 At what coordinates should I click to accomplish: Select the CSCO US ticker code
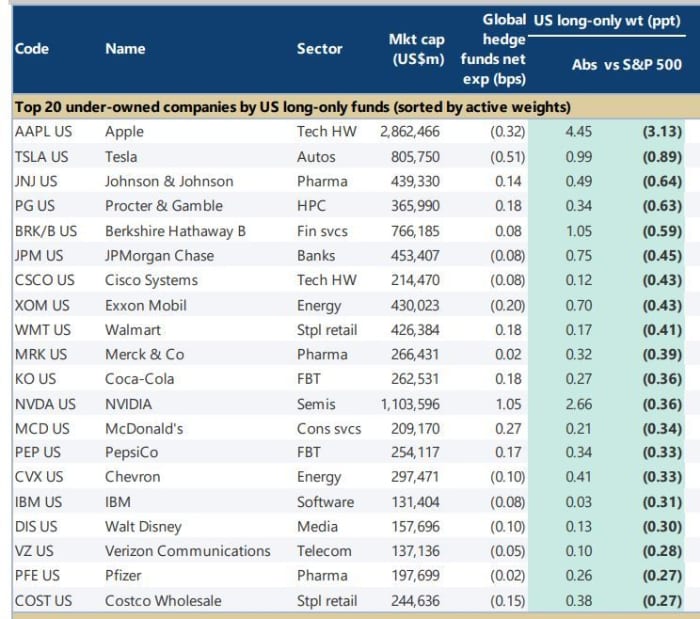coord(45,280)
